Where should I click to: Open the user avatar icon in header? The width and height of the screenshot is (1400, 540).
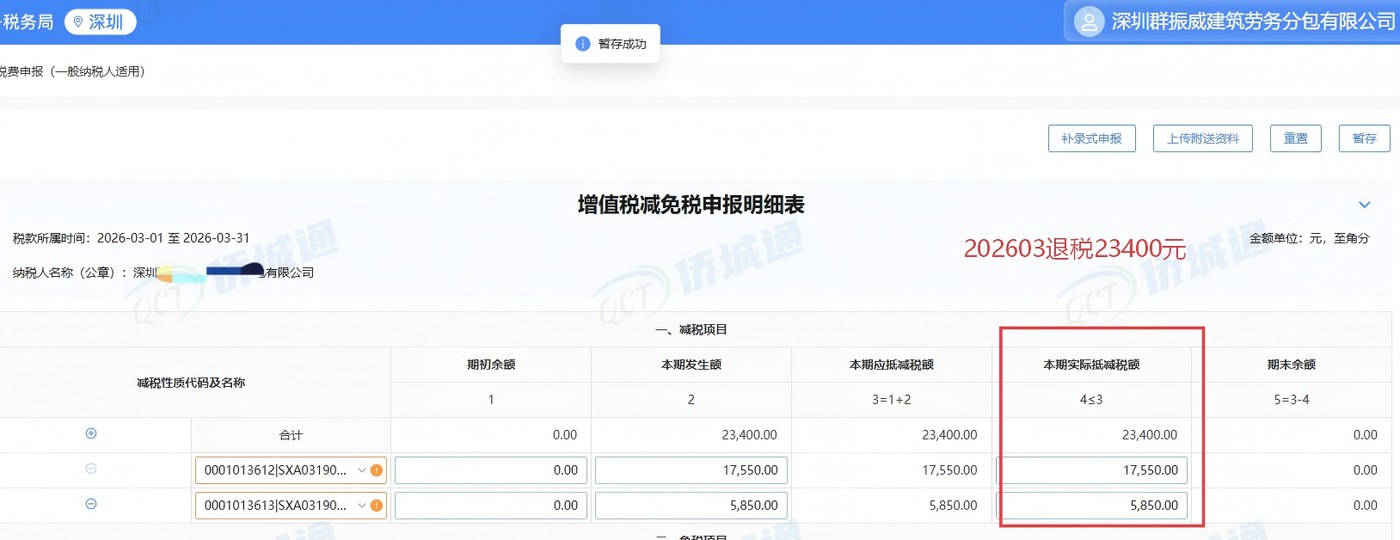(1088, 21)
